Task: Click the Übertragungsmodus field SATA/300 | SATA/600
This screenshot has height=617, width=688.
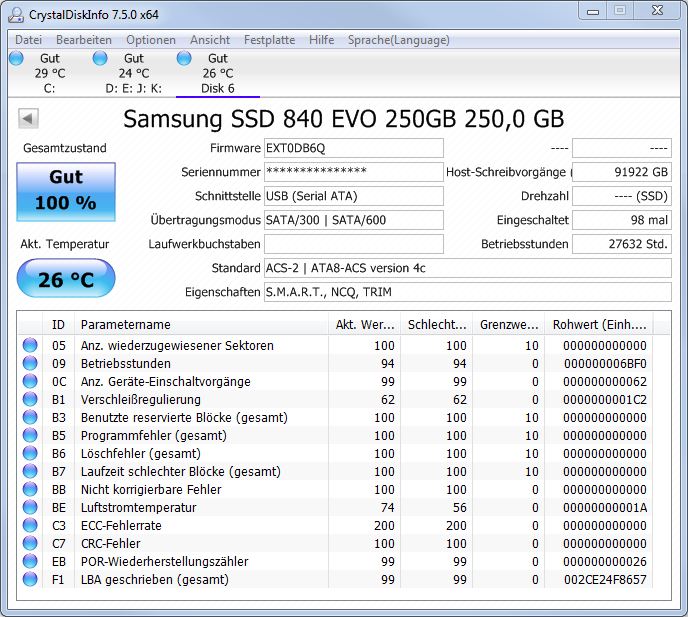Action: 354,220
